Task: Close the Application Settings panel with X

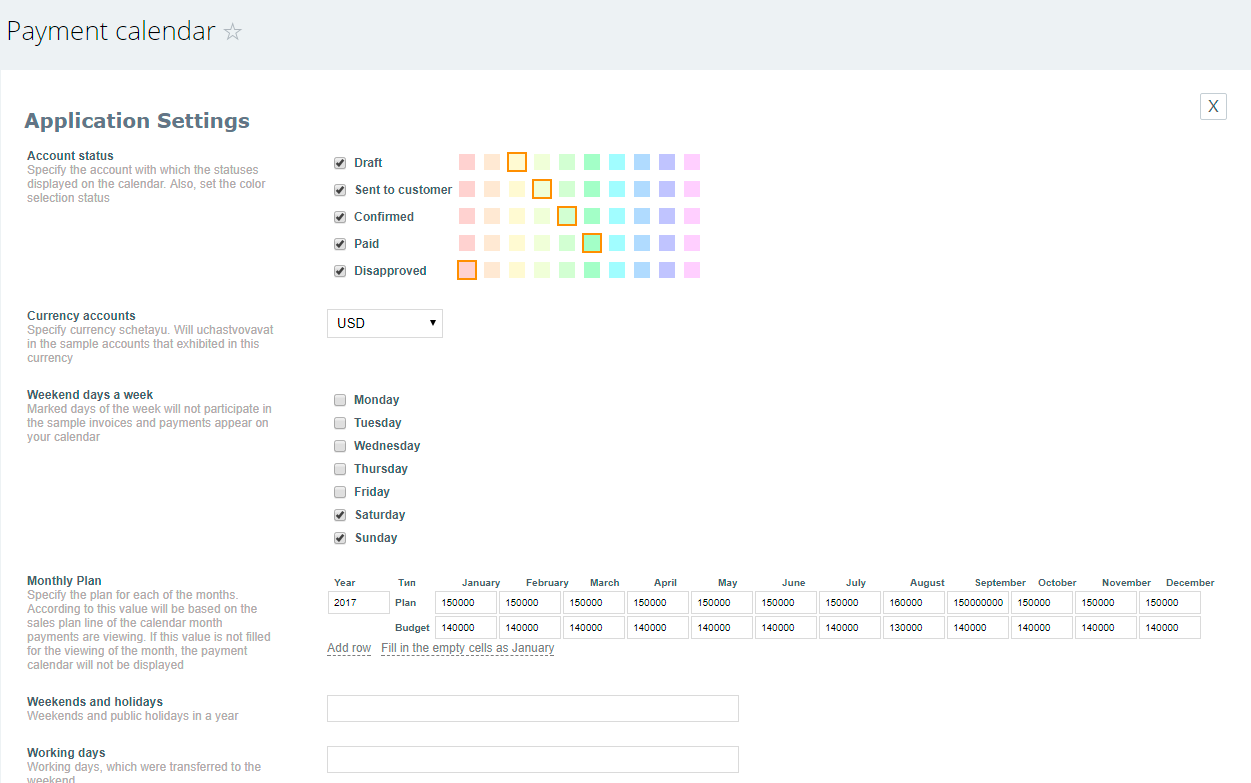Action: (x=1212, y=107)
